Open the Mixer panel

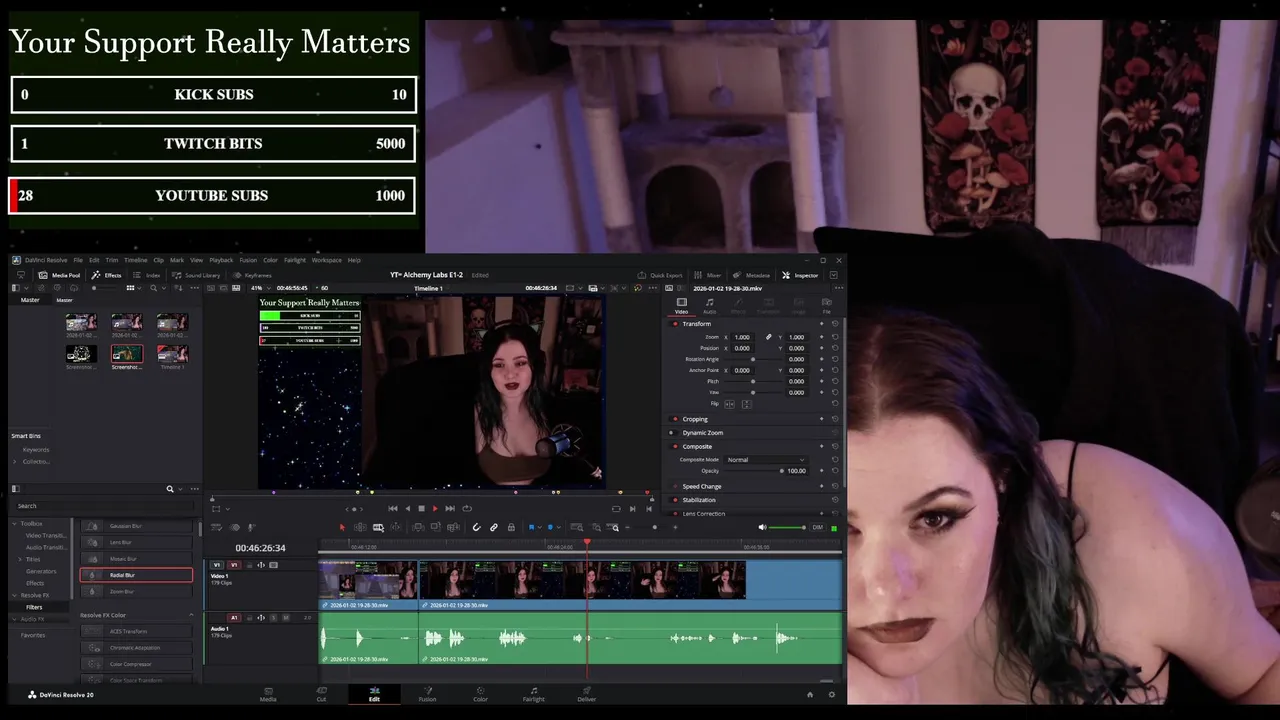708,275
